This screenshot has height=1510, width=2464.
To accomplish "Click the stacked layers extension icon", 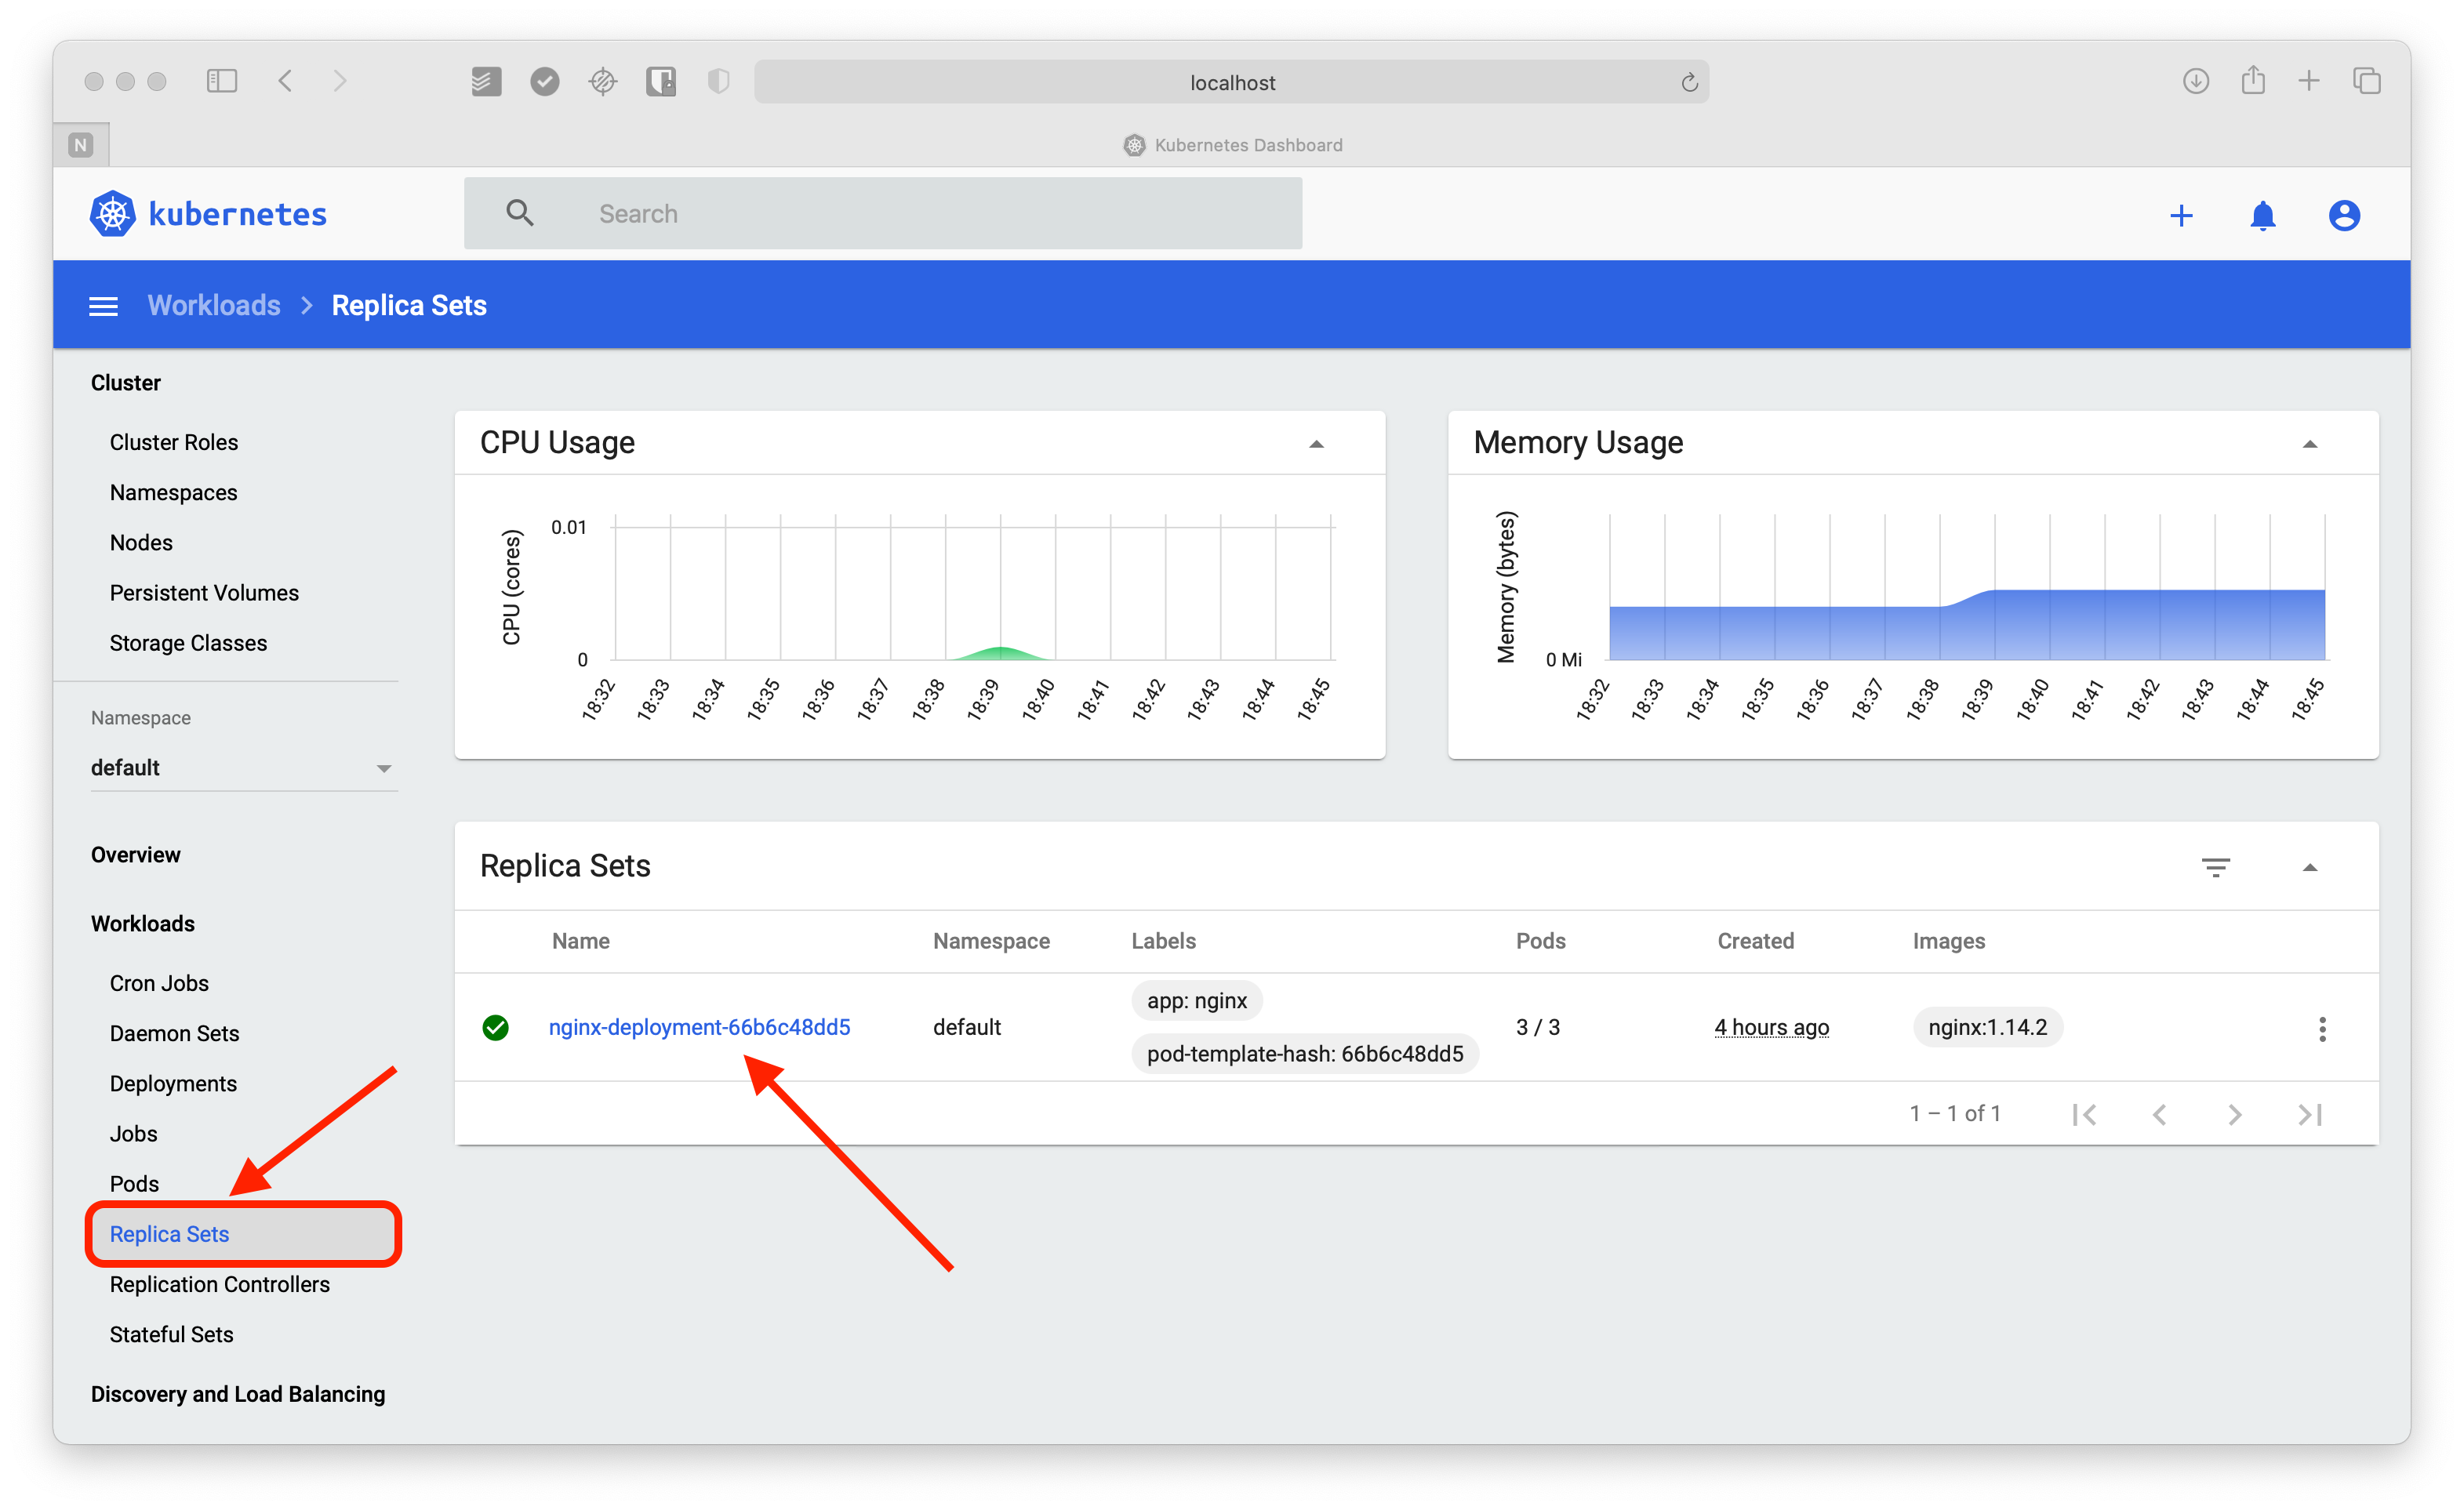I will tap(486, 81).
